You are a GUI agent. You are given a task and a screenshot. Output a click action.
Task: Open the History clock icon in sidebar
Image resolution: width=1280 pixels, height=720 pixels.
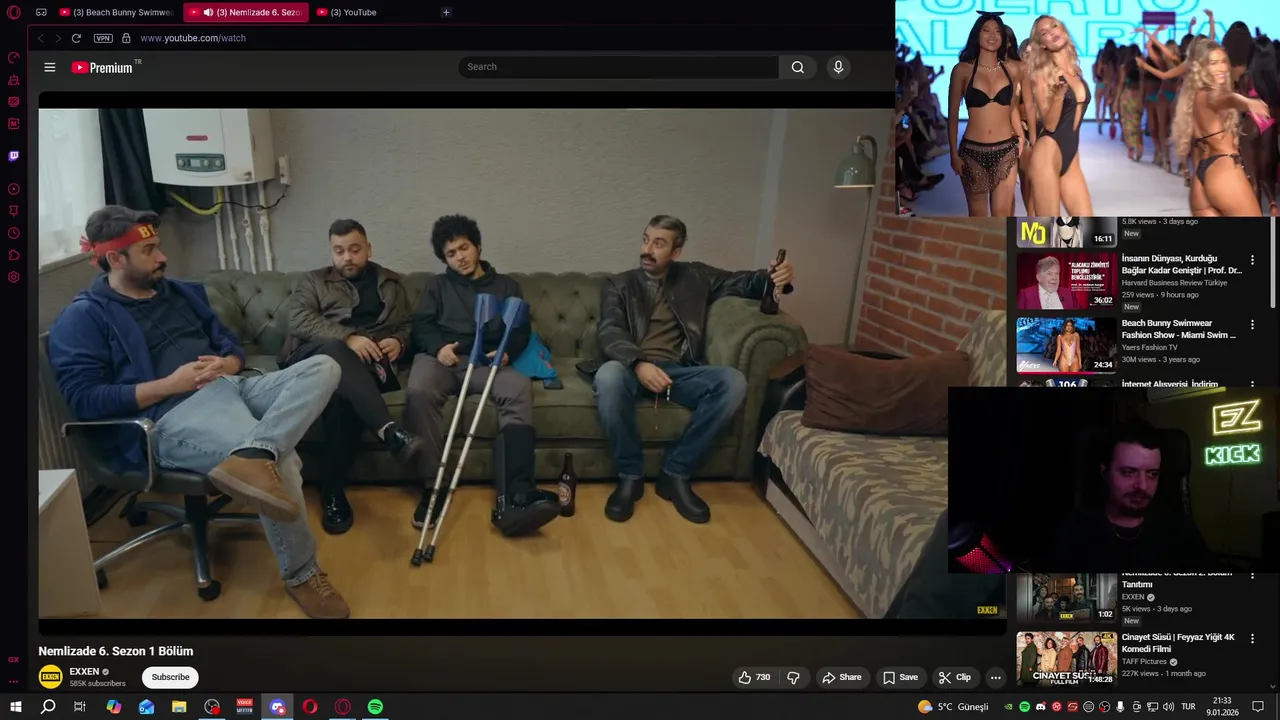tap(14, 233)
